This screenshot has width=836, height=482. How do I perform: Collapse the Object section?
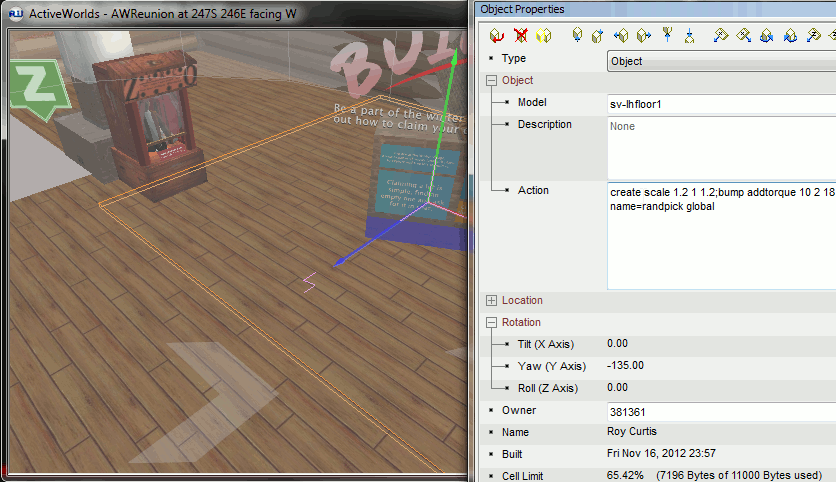[x=491, y=80]
